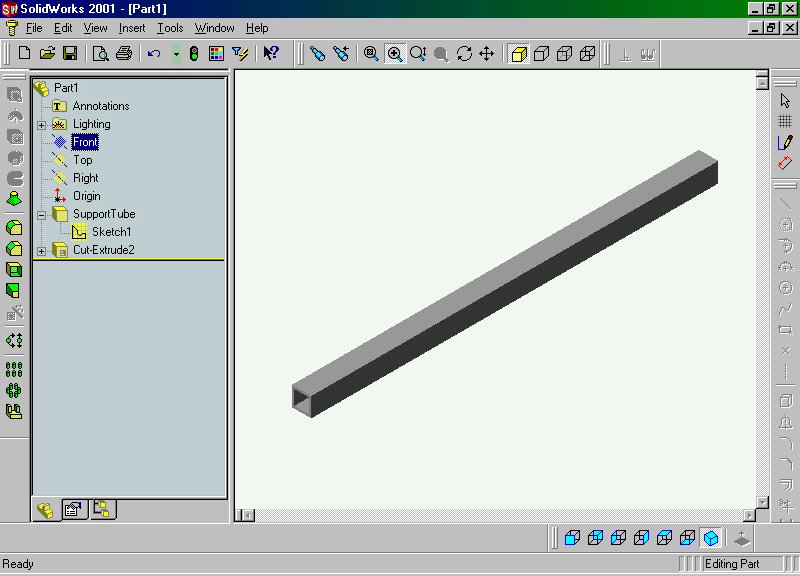Open the Insert menu
The width and height of the screenshot is (800, 576).
pos(132,28)
